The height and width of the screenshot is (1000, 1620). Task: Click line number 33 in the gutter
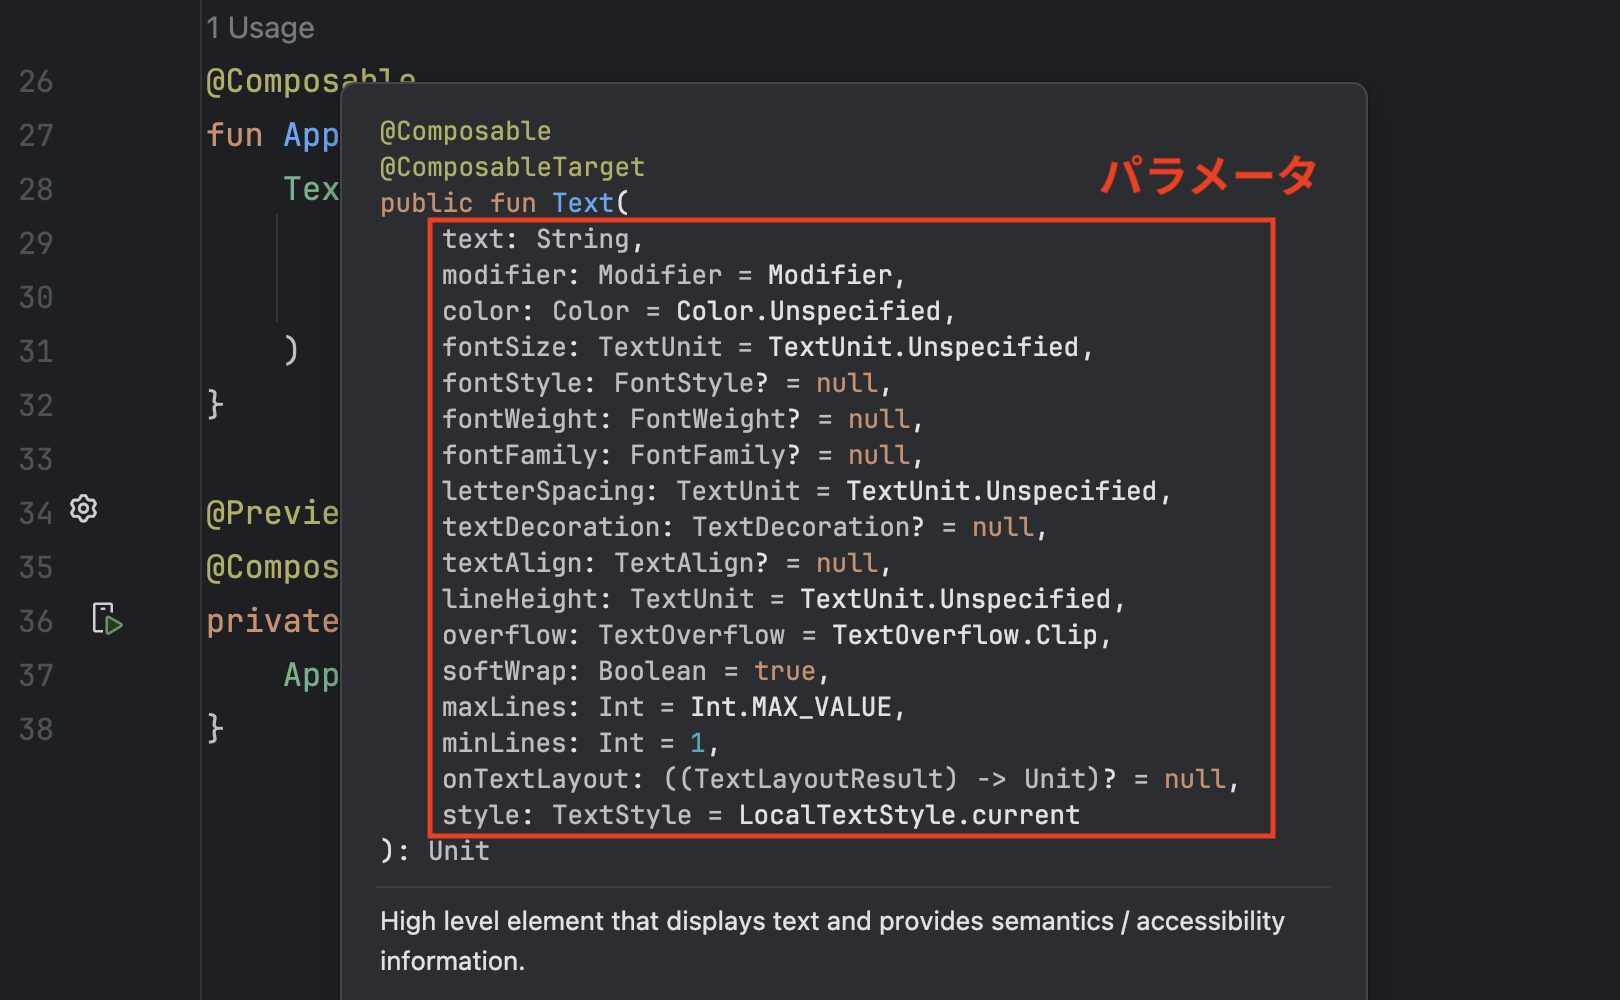click(x=36, y=460)
